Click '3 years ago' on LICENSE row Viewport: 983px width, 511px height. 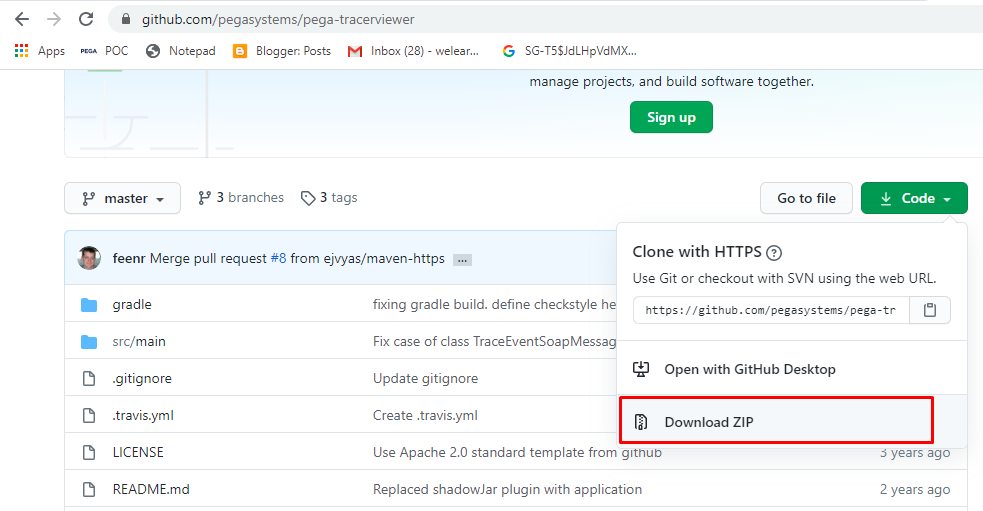coord(915,452)
